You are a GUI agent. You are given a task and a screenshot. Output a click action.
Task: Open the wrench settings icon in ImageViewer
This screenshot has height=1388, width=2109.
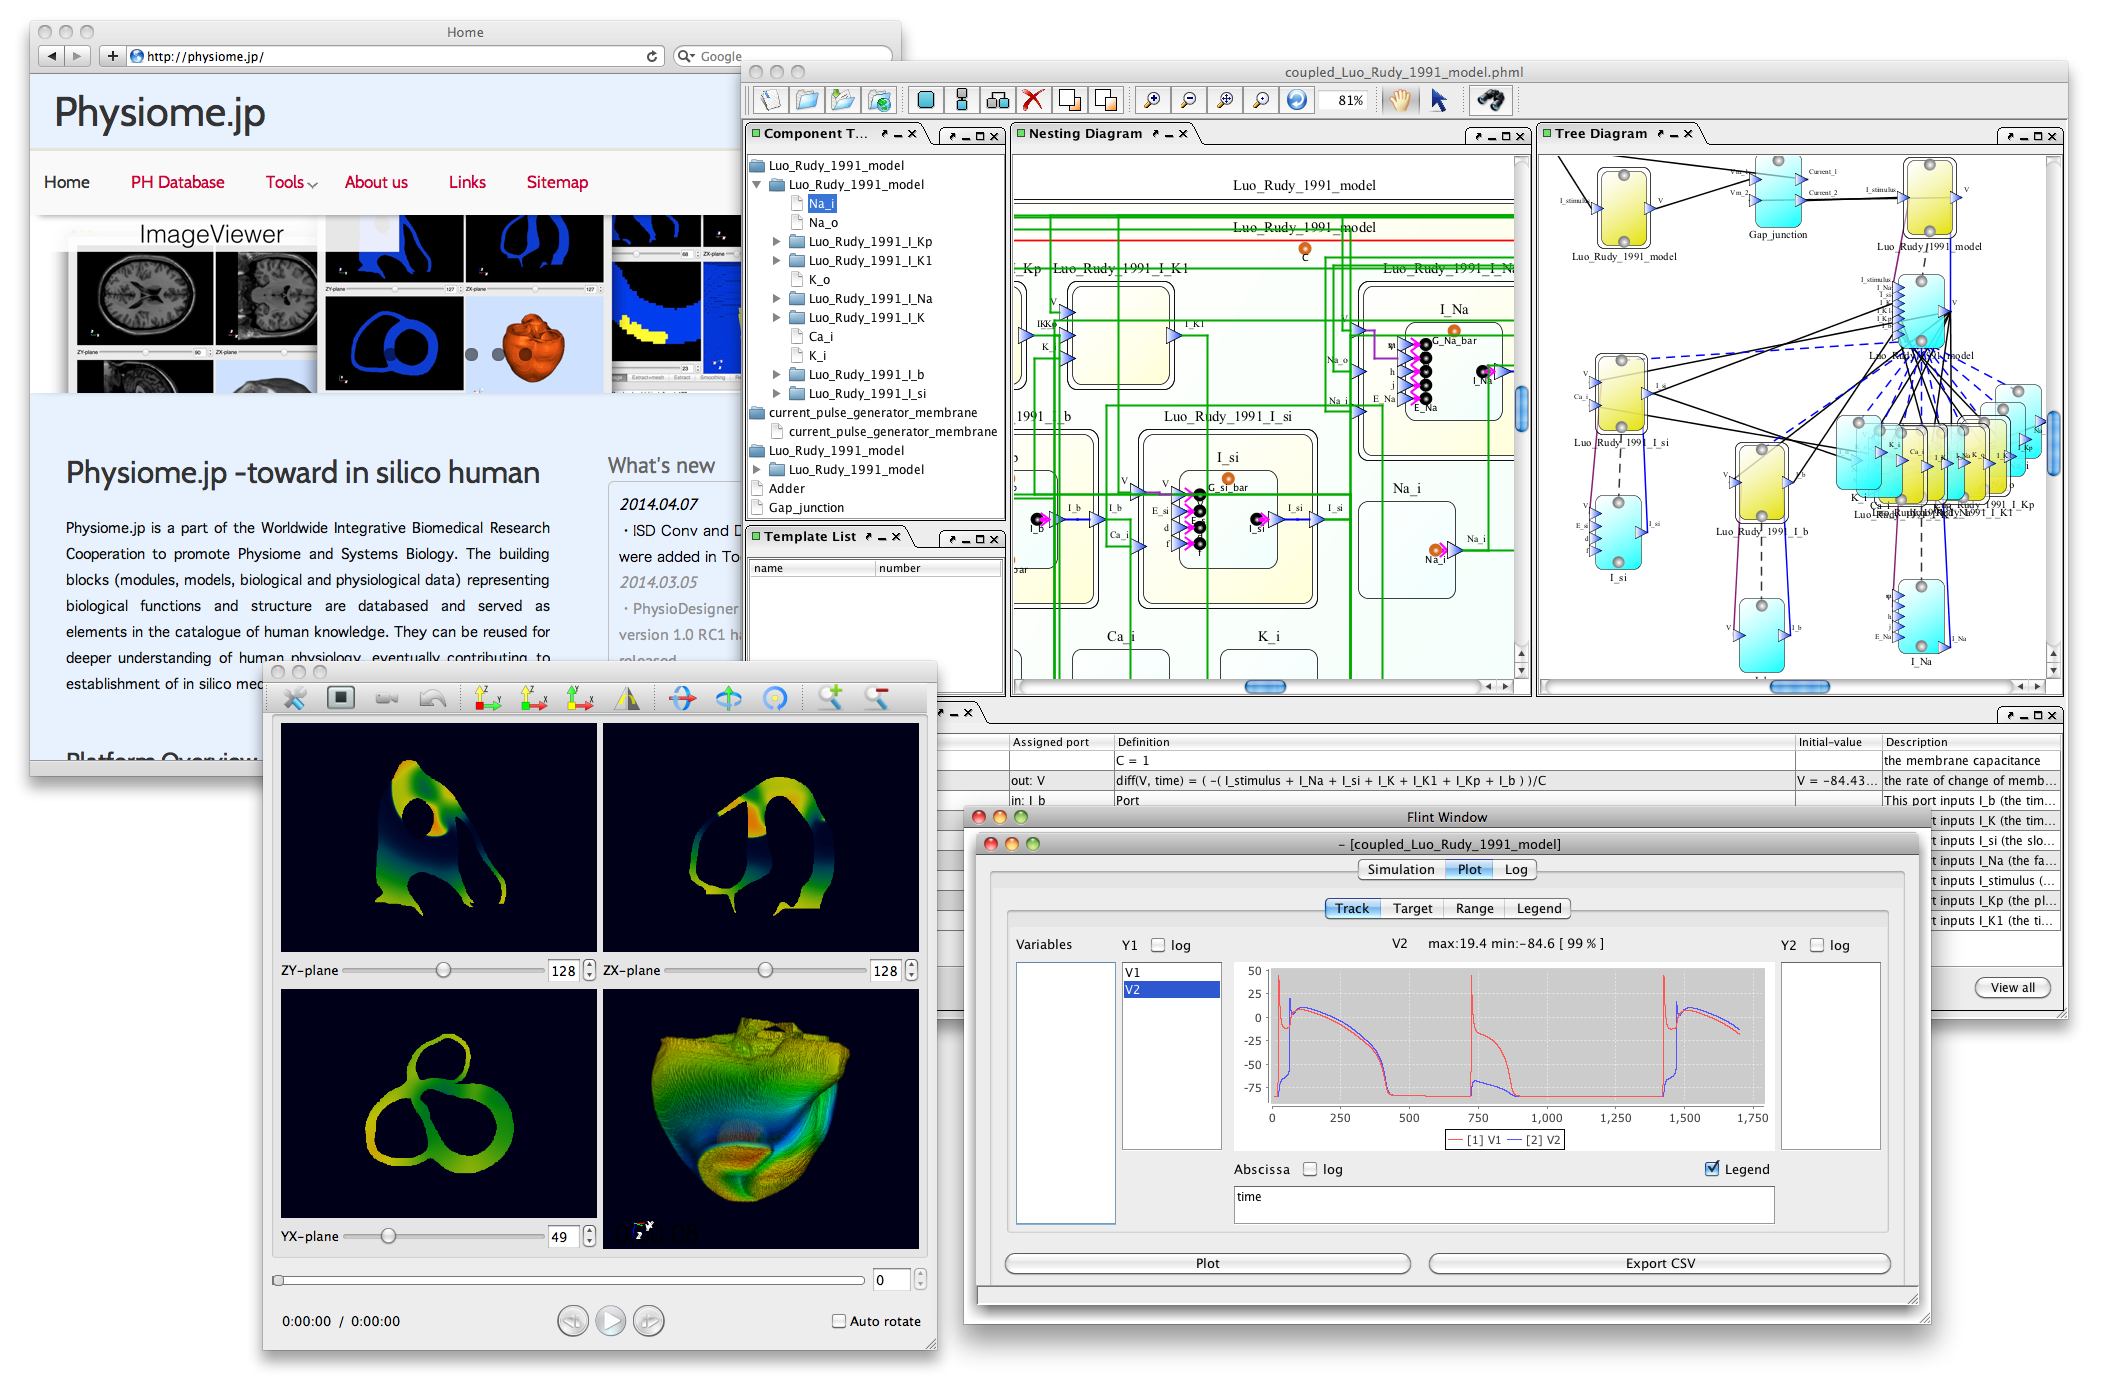[295, 698]
